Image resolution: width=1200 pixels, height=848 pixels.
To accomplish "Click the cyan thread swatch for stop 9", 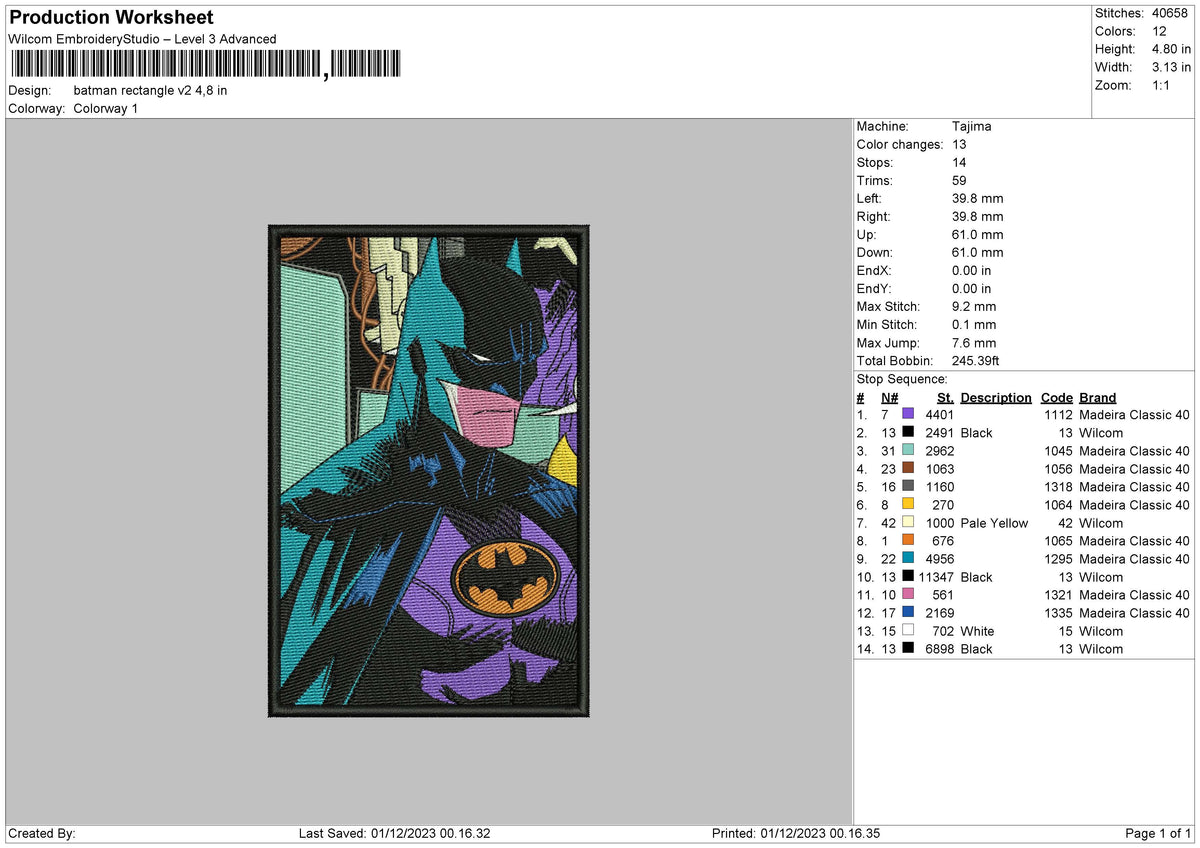I will pos(908,558).
